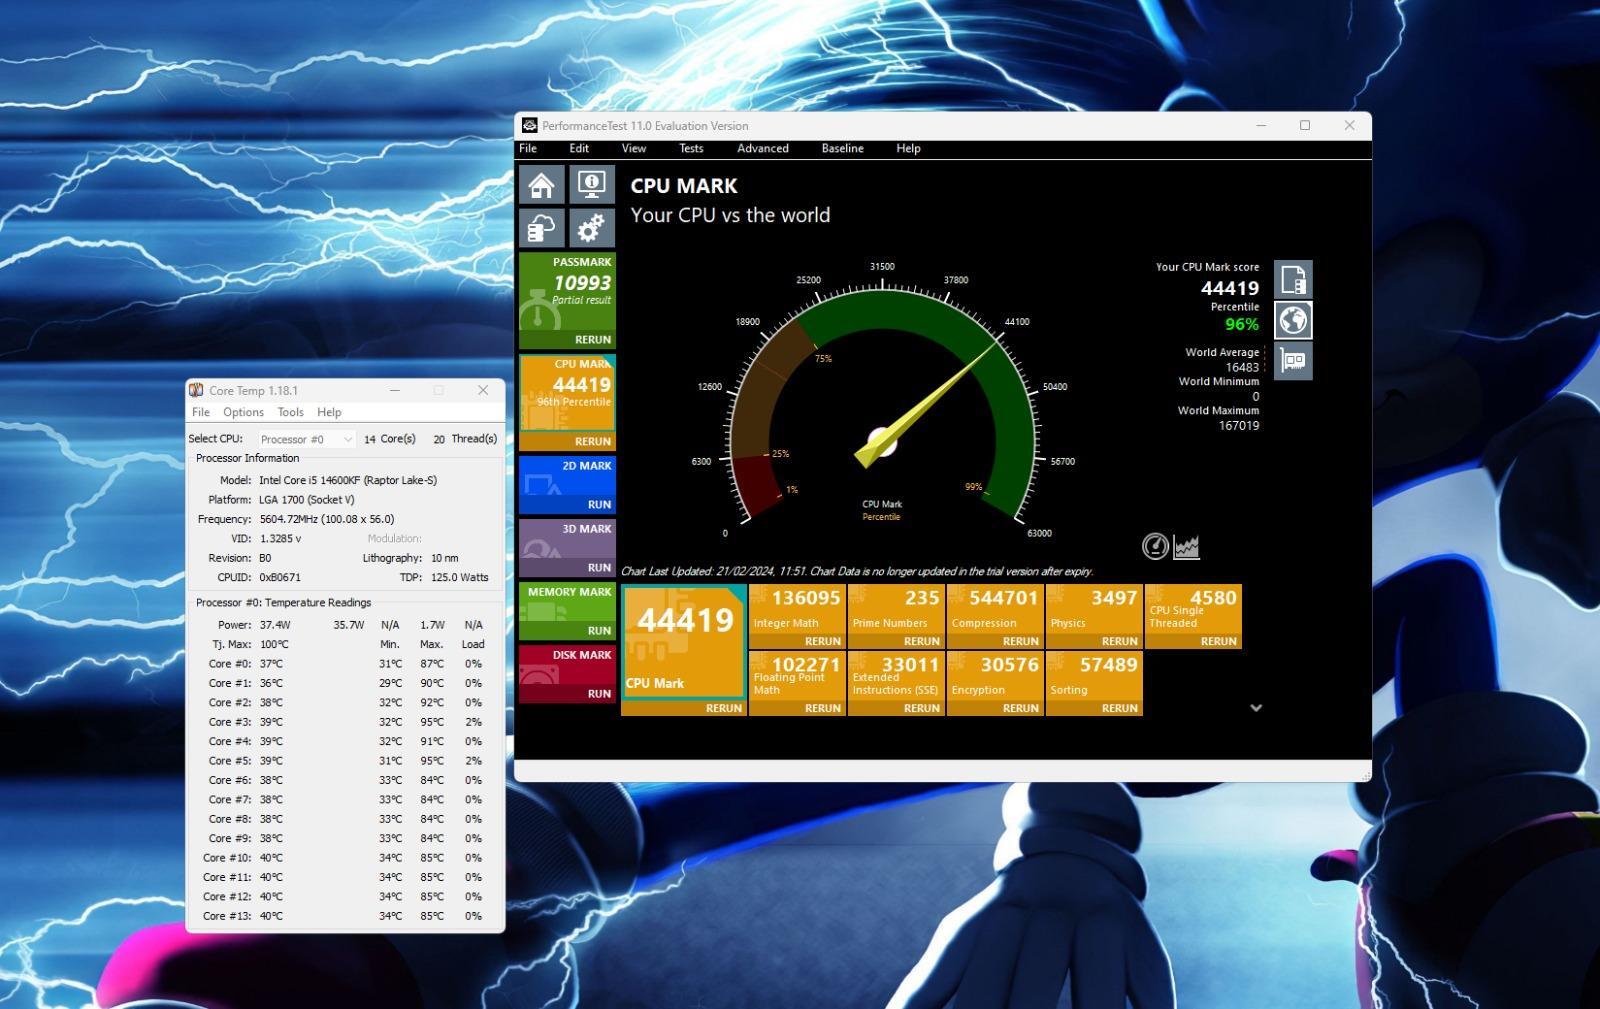The height and width of the screenshot is (1009, 1600).
Task: Rerun the CPU Mark sidebar test
Action: (592, 441)
